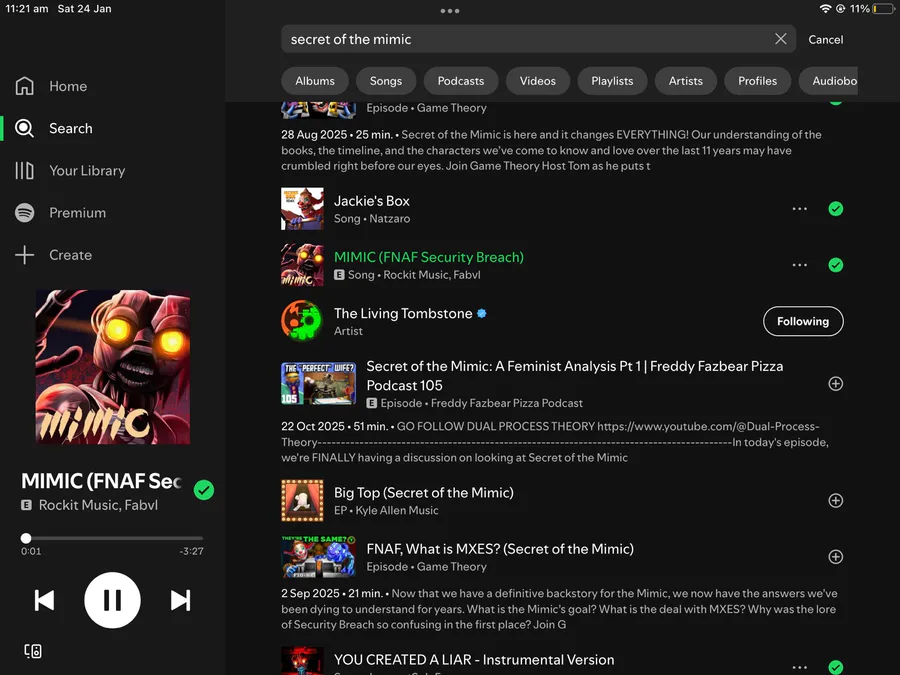Open 22 Oct 2025 episode description text
This screenshot has width=900, height=675.
pos(555,442)
